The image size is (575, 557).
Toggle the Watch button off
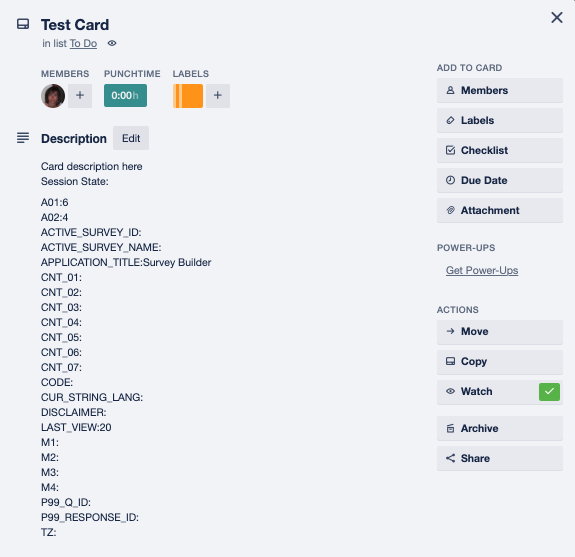(x=499, y=392)
